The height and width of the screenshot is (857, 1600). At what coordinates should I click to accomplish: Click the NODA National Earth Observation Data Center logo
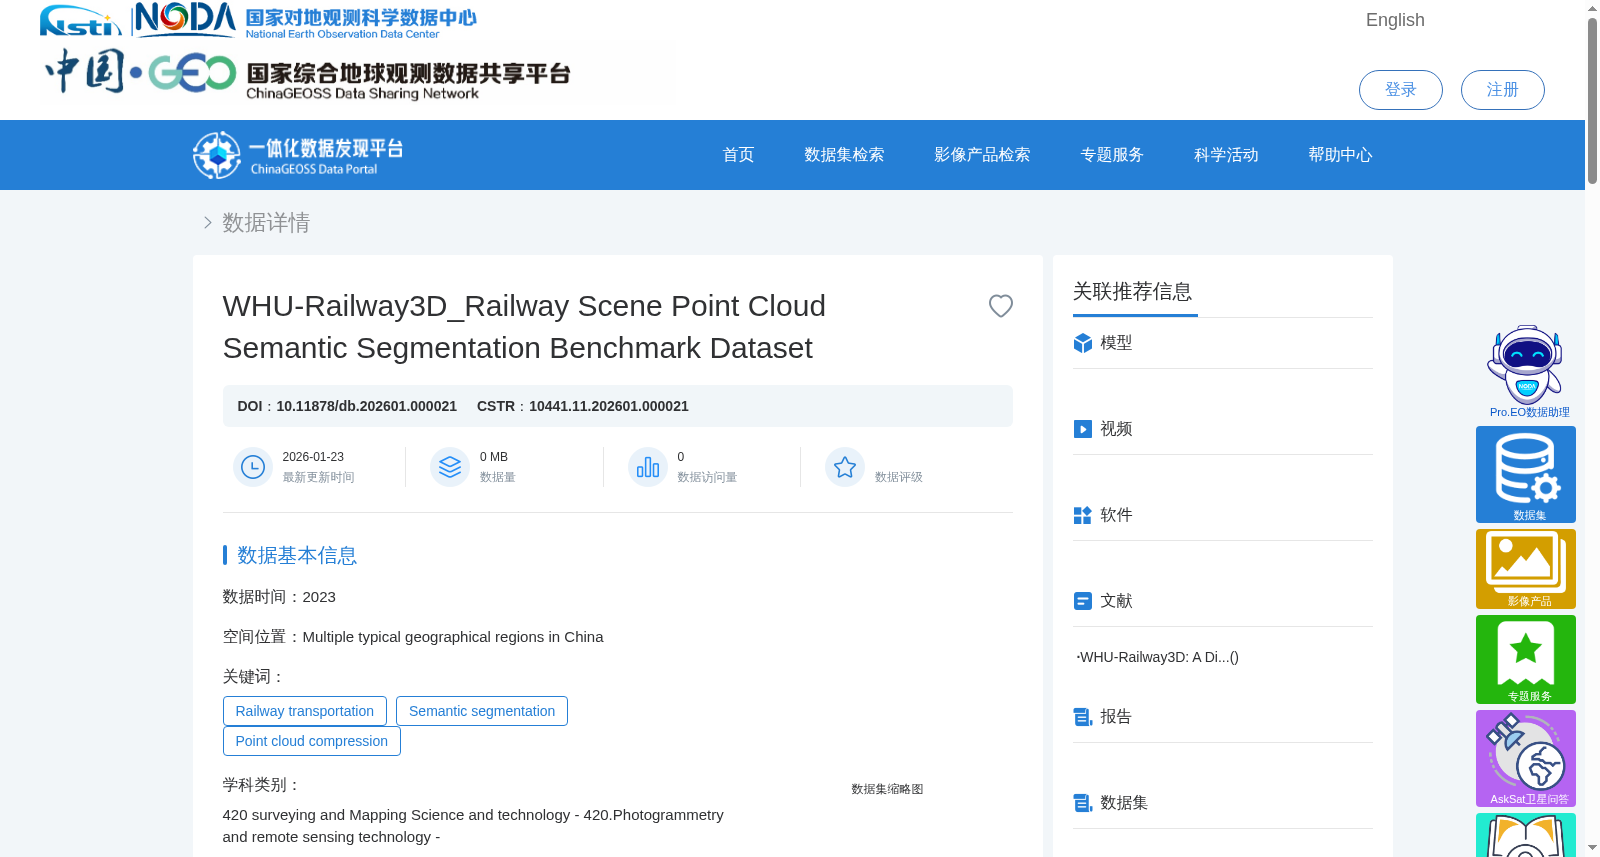305,20
